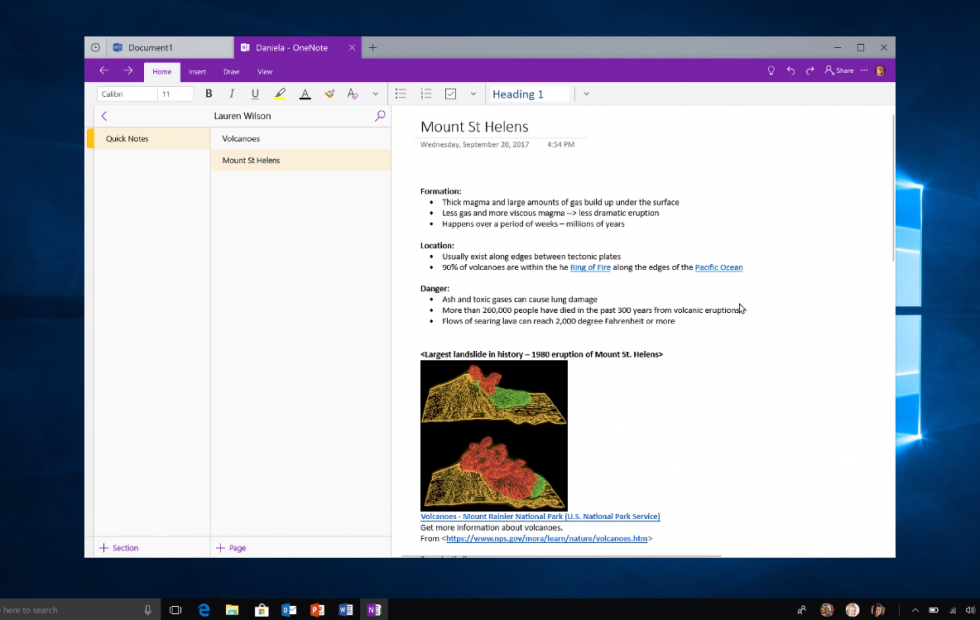This screenshot has width=980, height=620.
Task: Clear formatting with the A eraser icon
Action: pyautogui.click(x=352, y=94)
